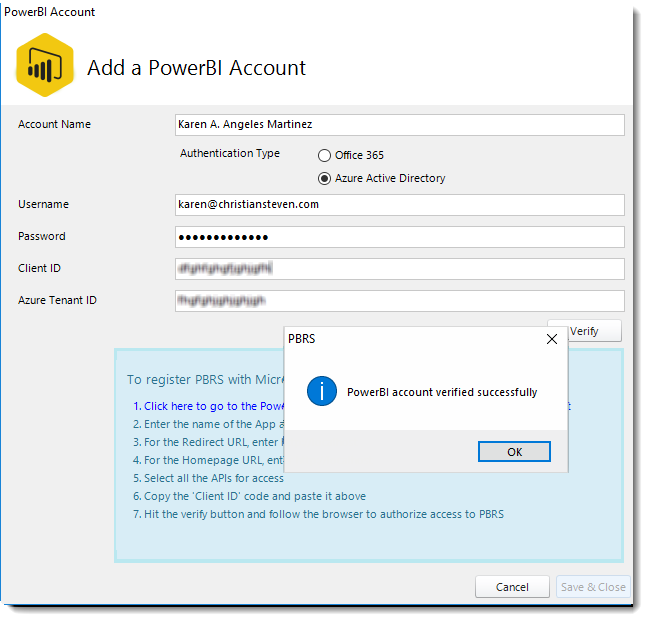Focus the Account Name field
The width and height of the screenshot is (648, 622).
399,125
